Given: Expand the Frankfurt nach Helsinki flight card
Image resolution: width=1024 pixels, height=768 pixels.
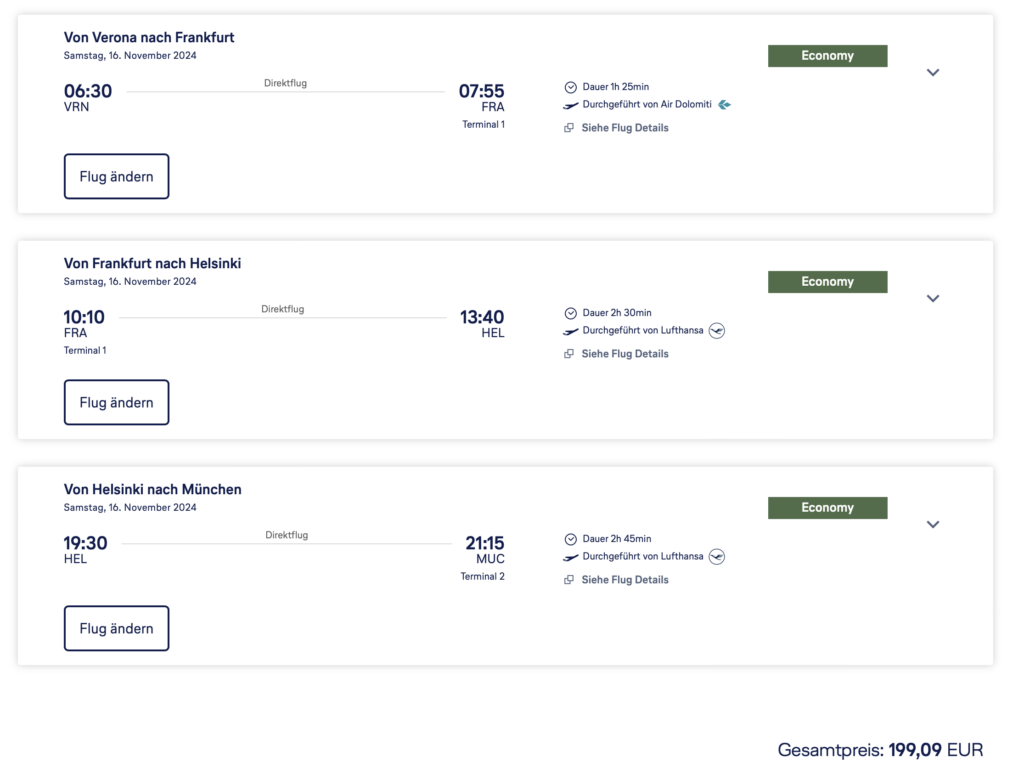Looking at the screenshot, I should point(933,298).
